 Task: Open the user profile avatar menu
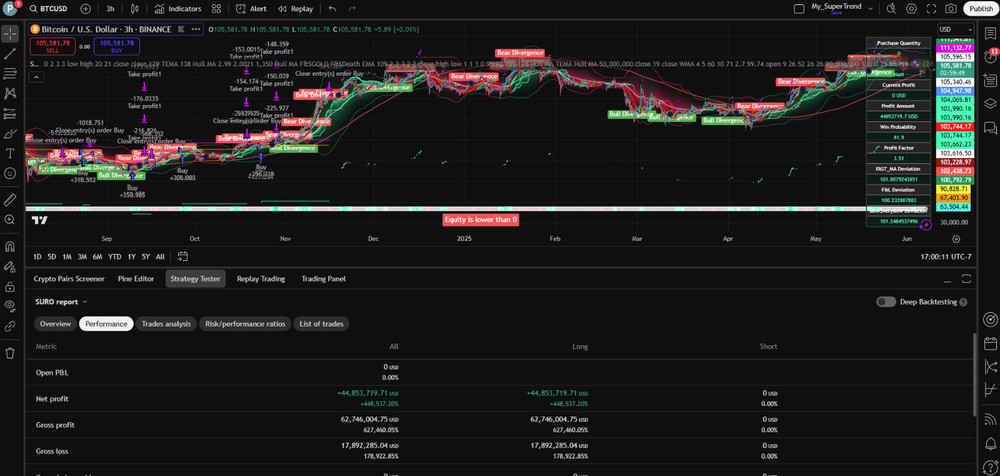[x=10, y=9]
